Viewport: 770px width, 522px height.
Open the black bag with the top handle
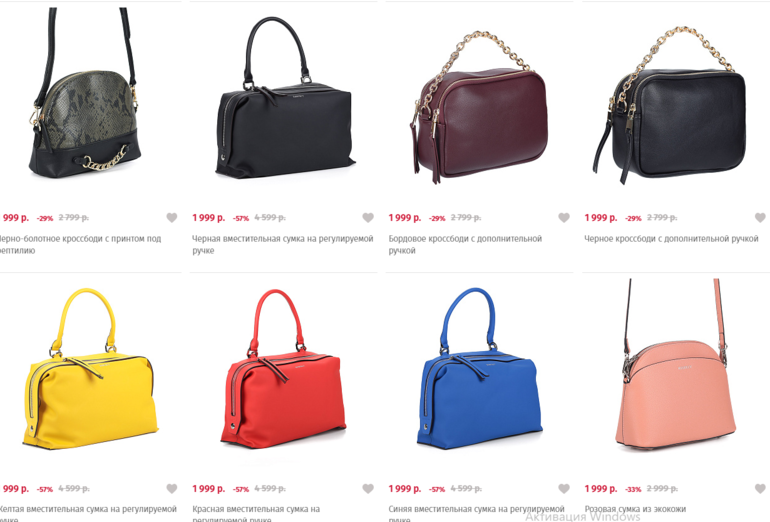pyautogui.click(x=285, y=98)
